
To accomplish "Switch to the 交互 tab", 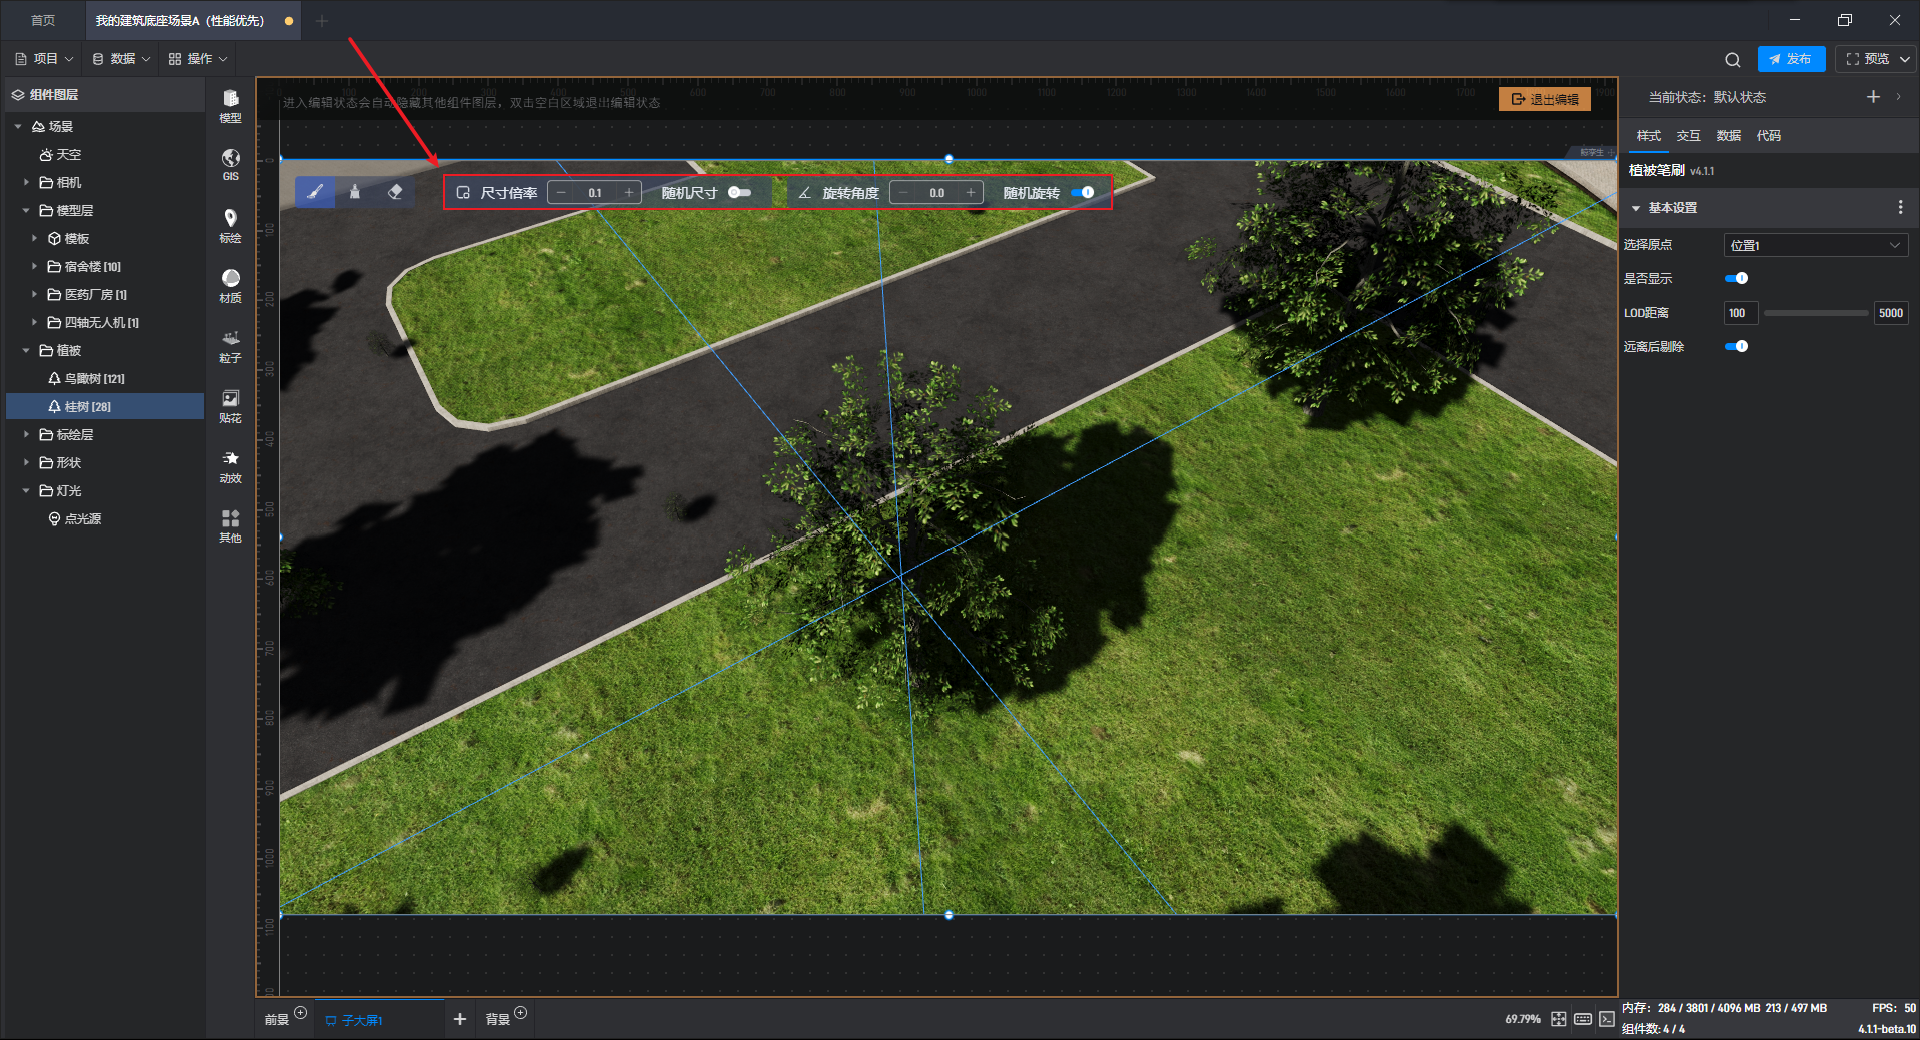I will 1688,136.
